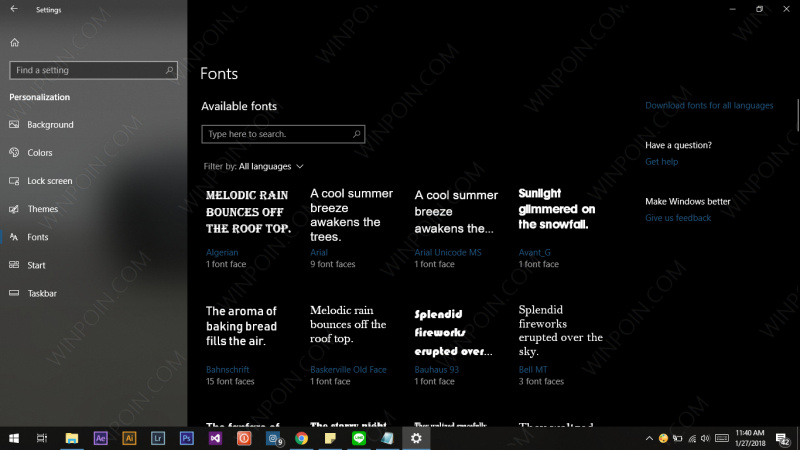800x450 pixels.
Task: Show hidden tray icons chevron
Action: click(x=649, y=438)
